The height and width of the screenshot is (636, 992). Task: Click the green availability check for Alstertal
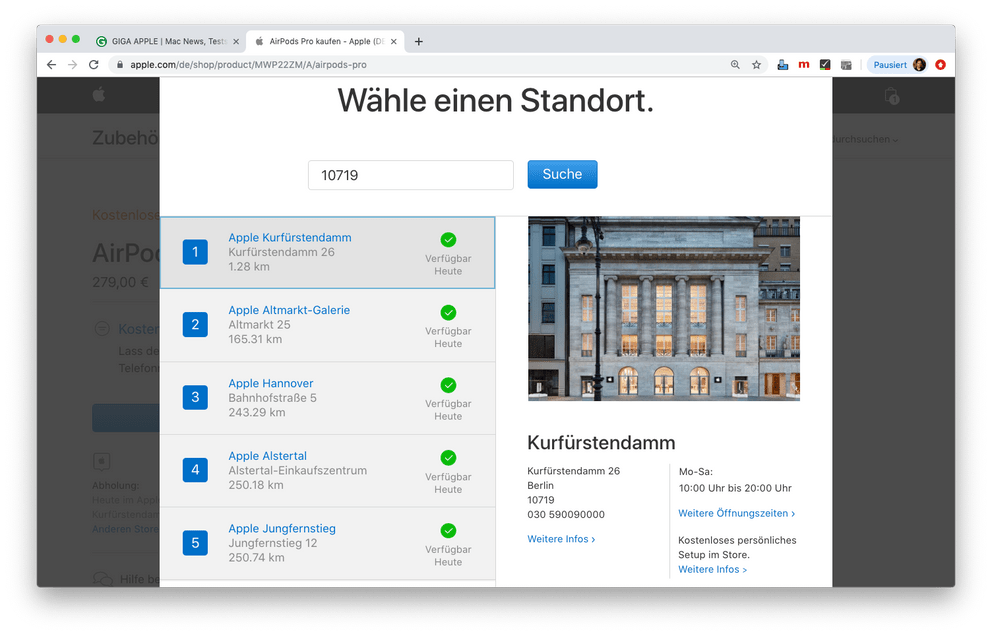pyautogui.click(x=449, y=458)
